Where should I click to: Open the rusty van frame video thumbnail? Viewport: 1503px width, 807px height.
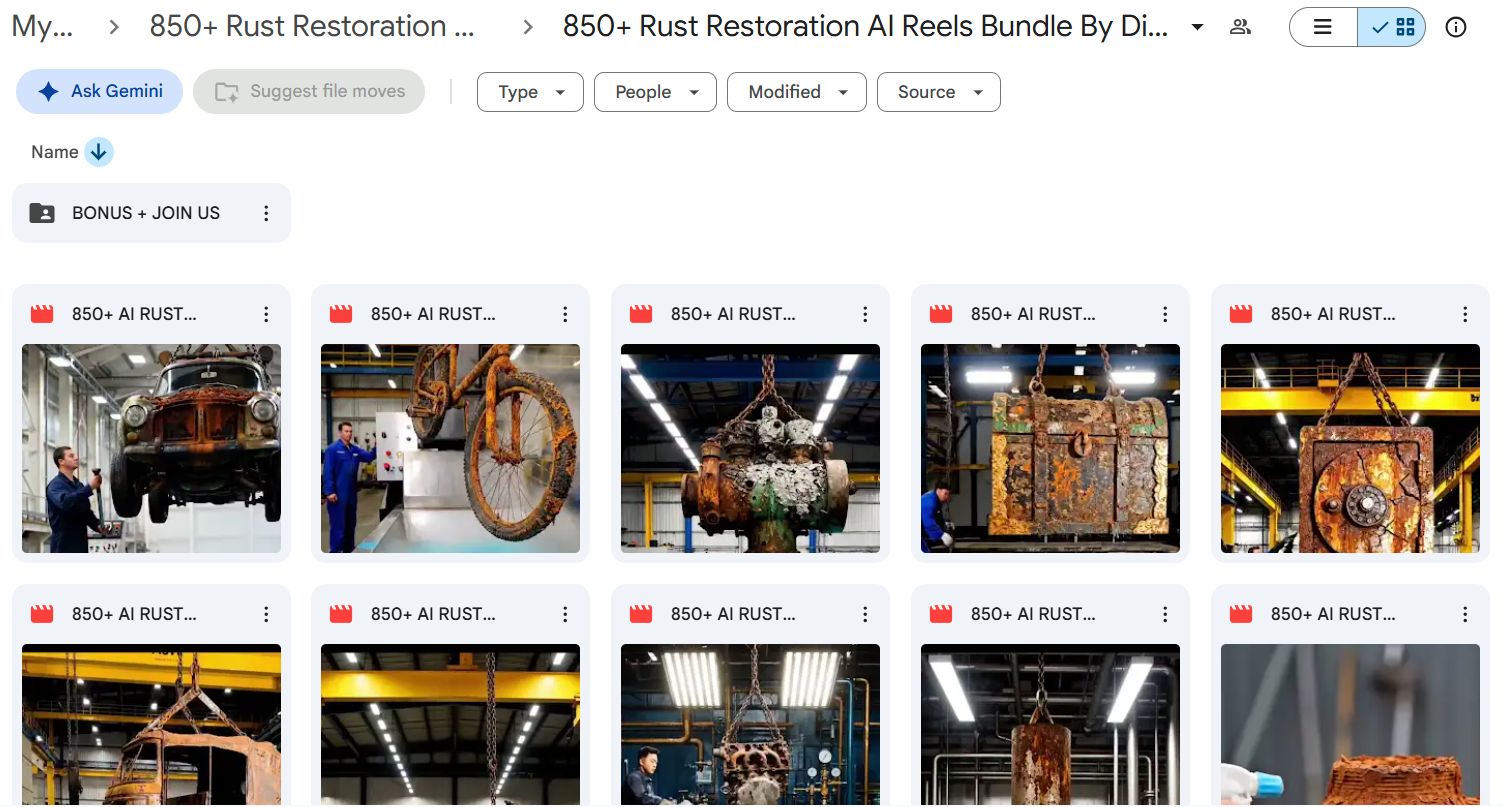(x=151, y=725)
